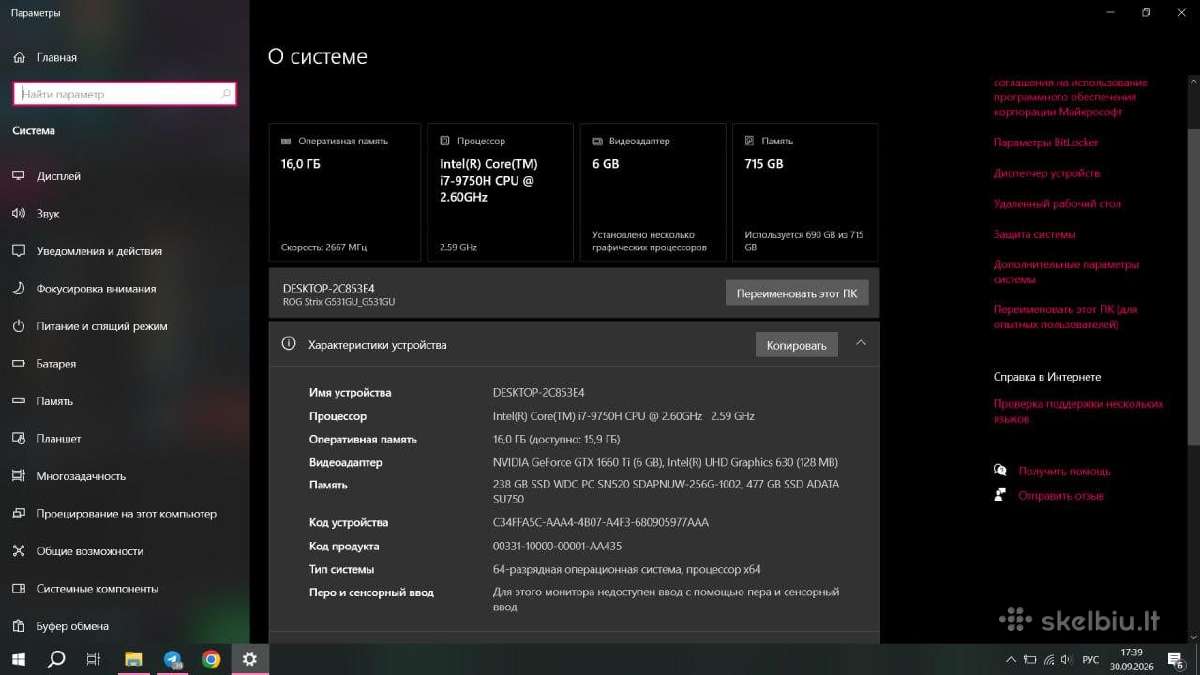Select the Звук sound icon

[x=18, y=213]
